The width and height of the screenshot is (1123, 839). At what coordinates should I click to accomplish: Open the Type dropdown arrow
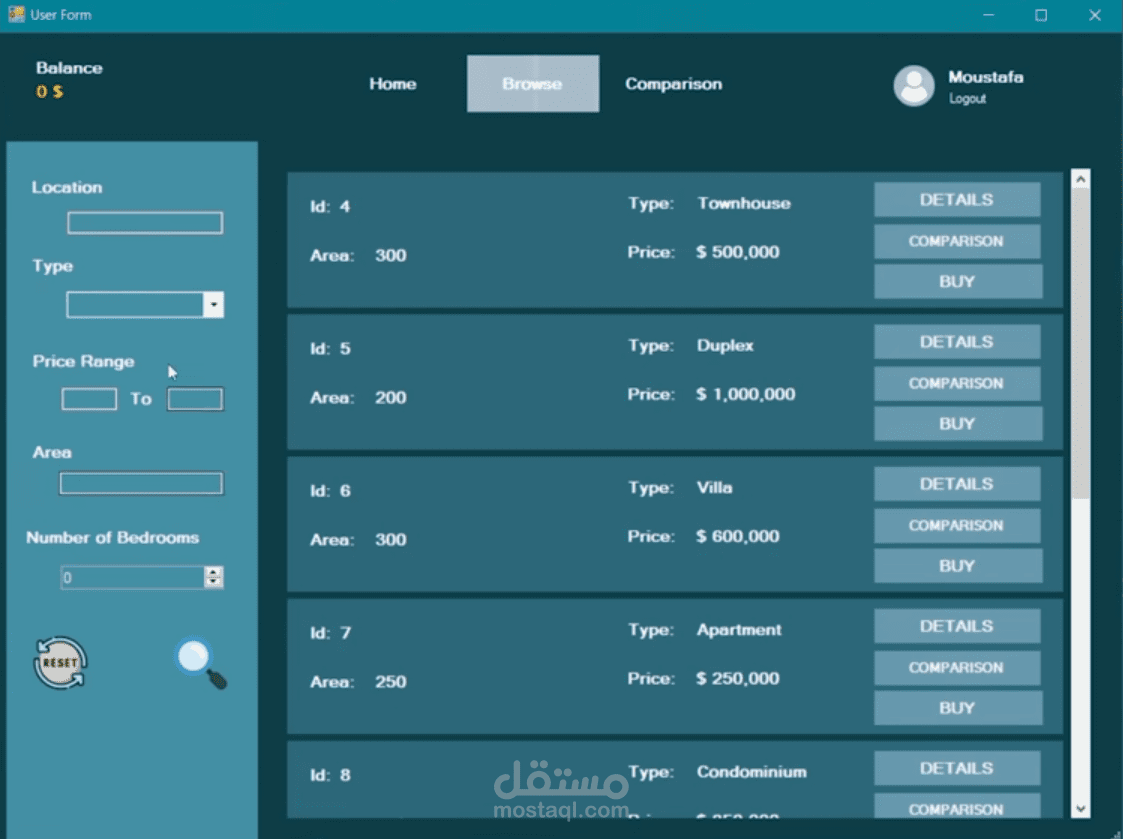point(213,305)
